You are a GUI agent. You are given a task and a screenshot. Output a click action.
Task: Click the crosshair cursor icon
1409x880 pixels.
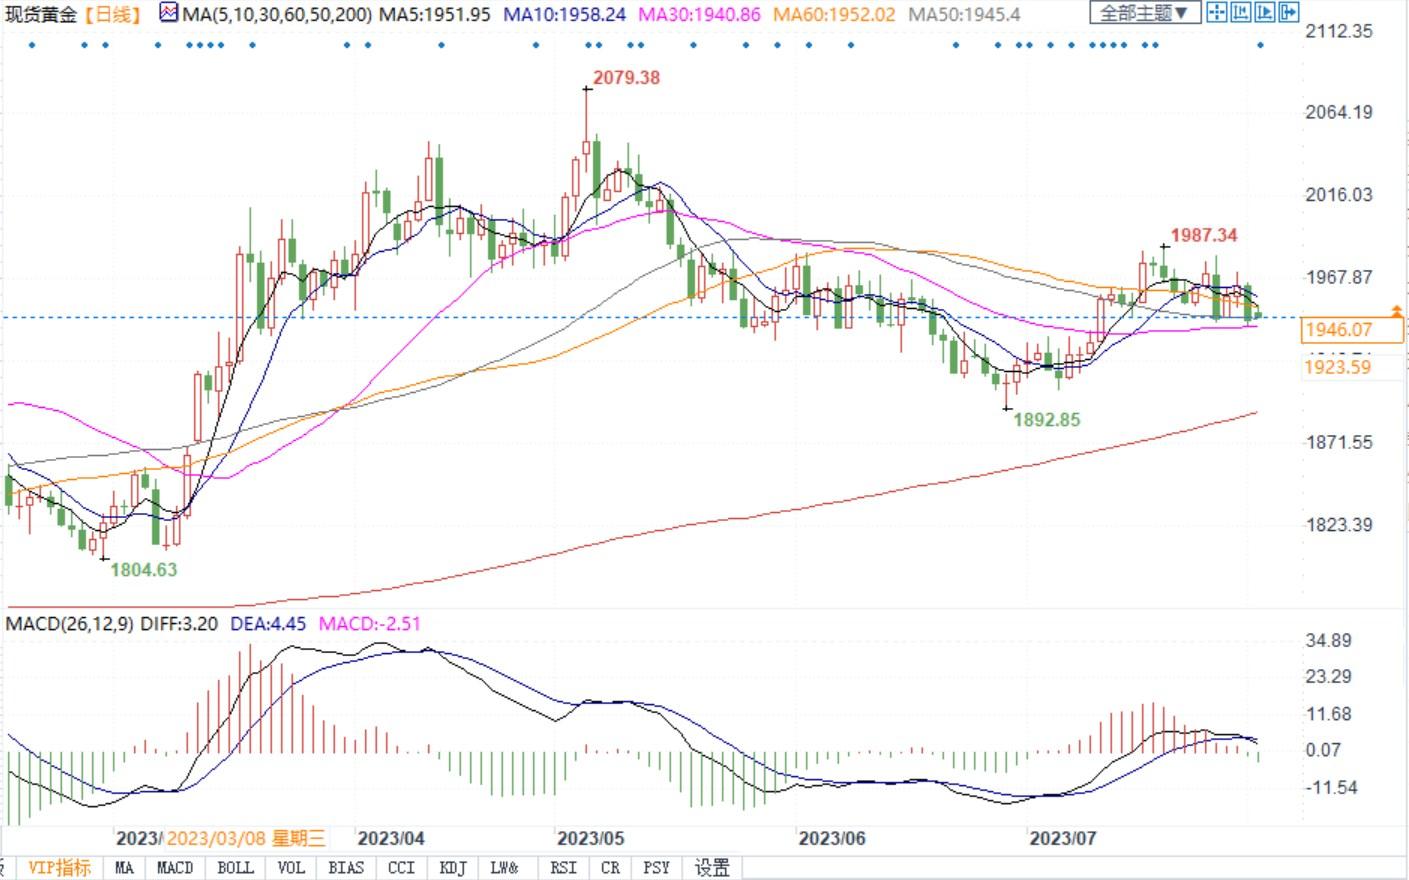1216,13
